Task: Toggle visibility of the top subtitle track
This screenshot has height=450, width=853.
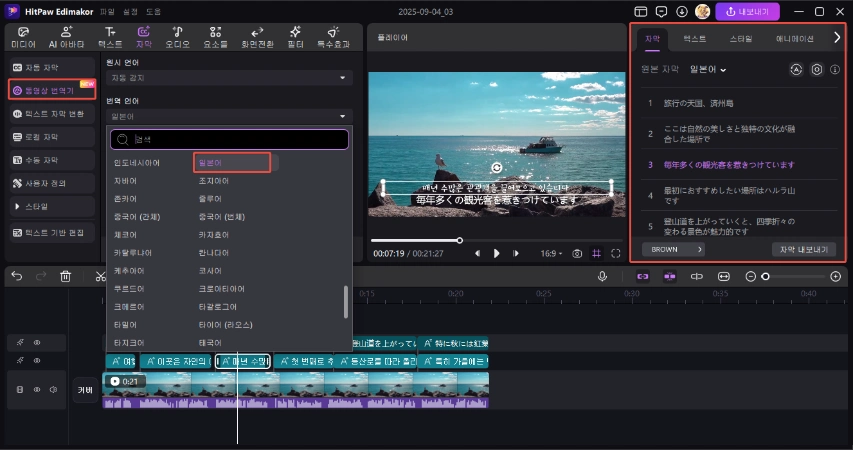Action: 37,342
